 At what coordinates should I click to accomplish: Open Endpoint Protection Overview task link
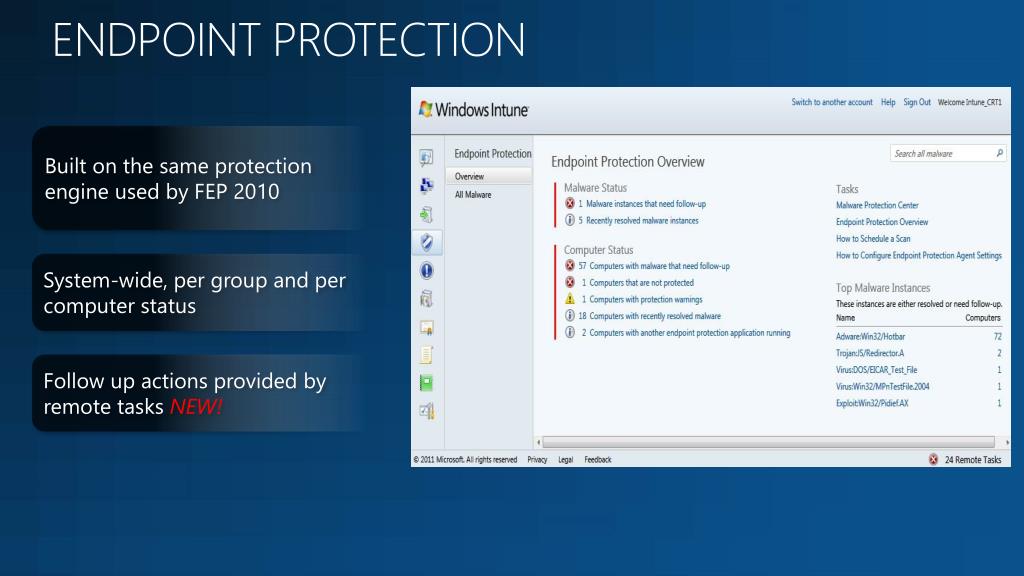pyautogui.click(x=882, y=222)
